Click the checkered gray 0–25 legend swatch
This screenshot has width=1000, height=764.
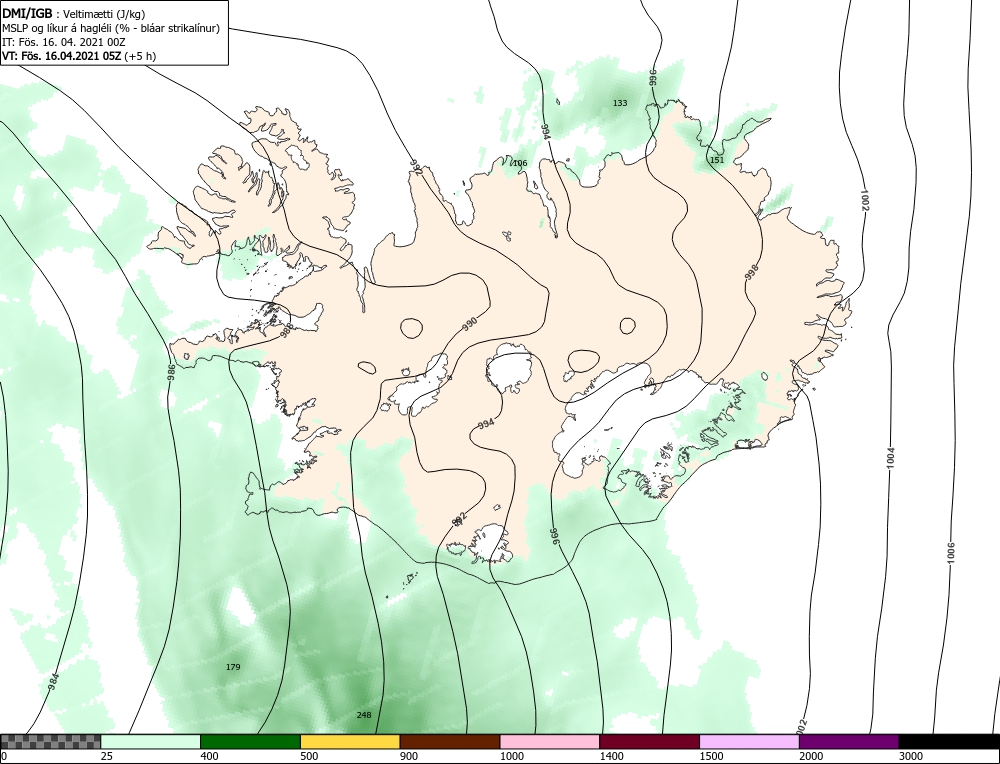point(50,742)
